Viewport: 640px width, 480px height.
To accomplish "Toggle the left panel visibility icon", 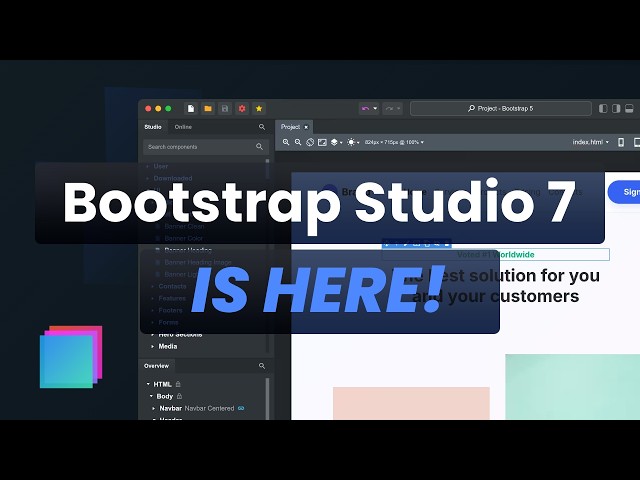I will (603, 109).
